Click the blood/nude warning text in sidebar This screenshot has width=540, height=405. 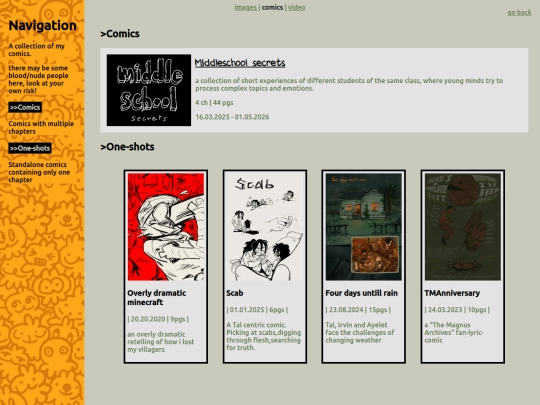[x=38, y=80]
